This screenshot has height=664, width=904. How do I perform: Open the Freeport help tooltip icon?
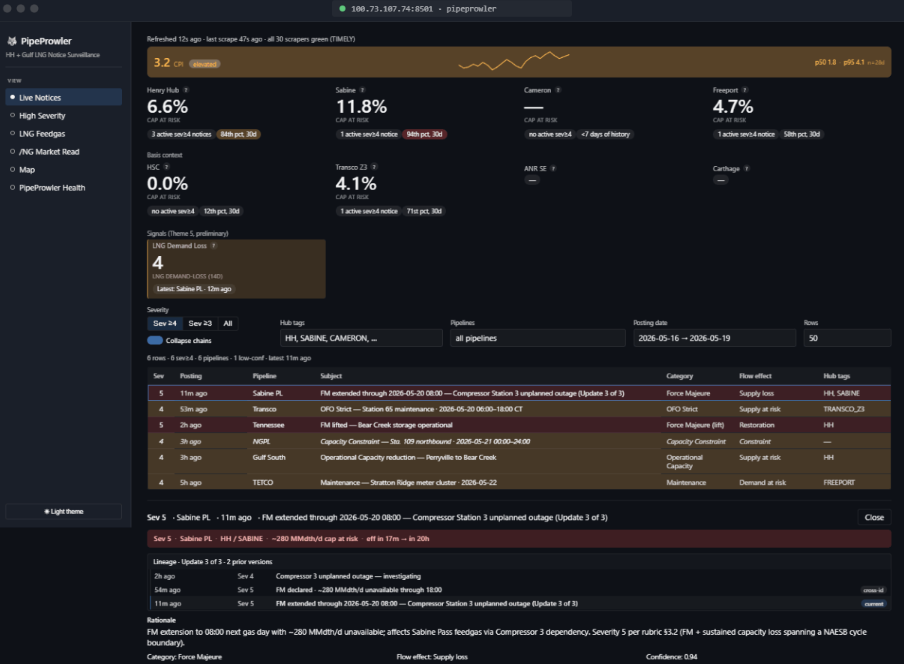point(744,90)
